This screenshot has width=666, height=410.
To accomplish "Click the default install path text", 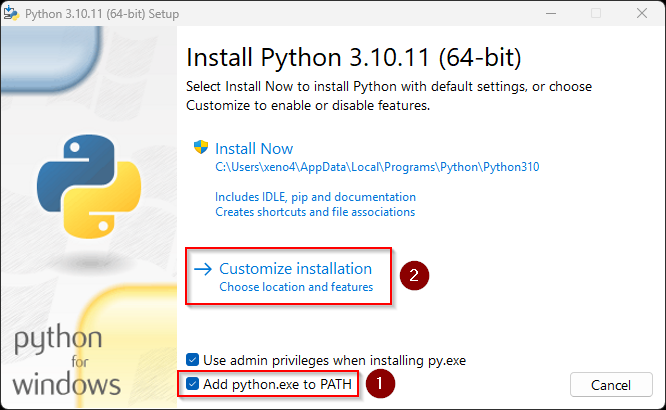I will [377, 167].
